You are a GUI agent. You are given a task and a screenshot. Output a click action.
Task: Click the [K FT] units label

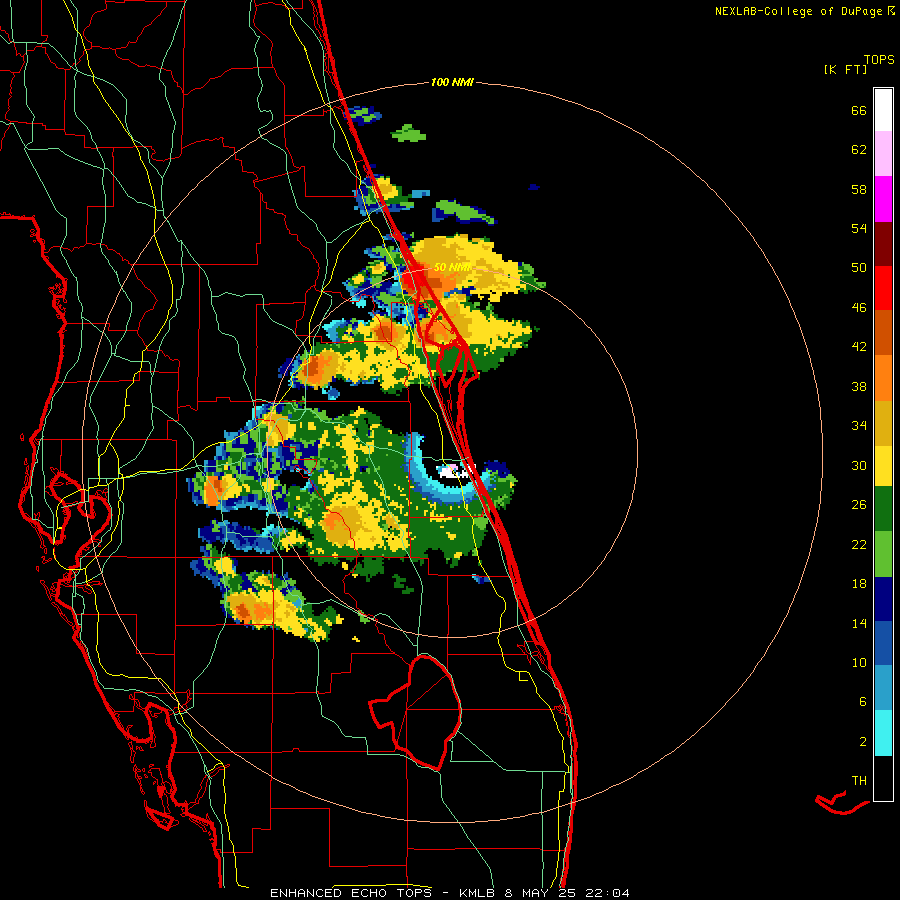coord(845,69)
